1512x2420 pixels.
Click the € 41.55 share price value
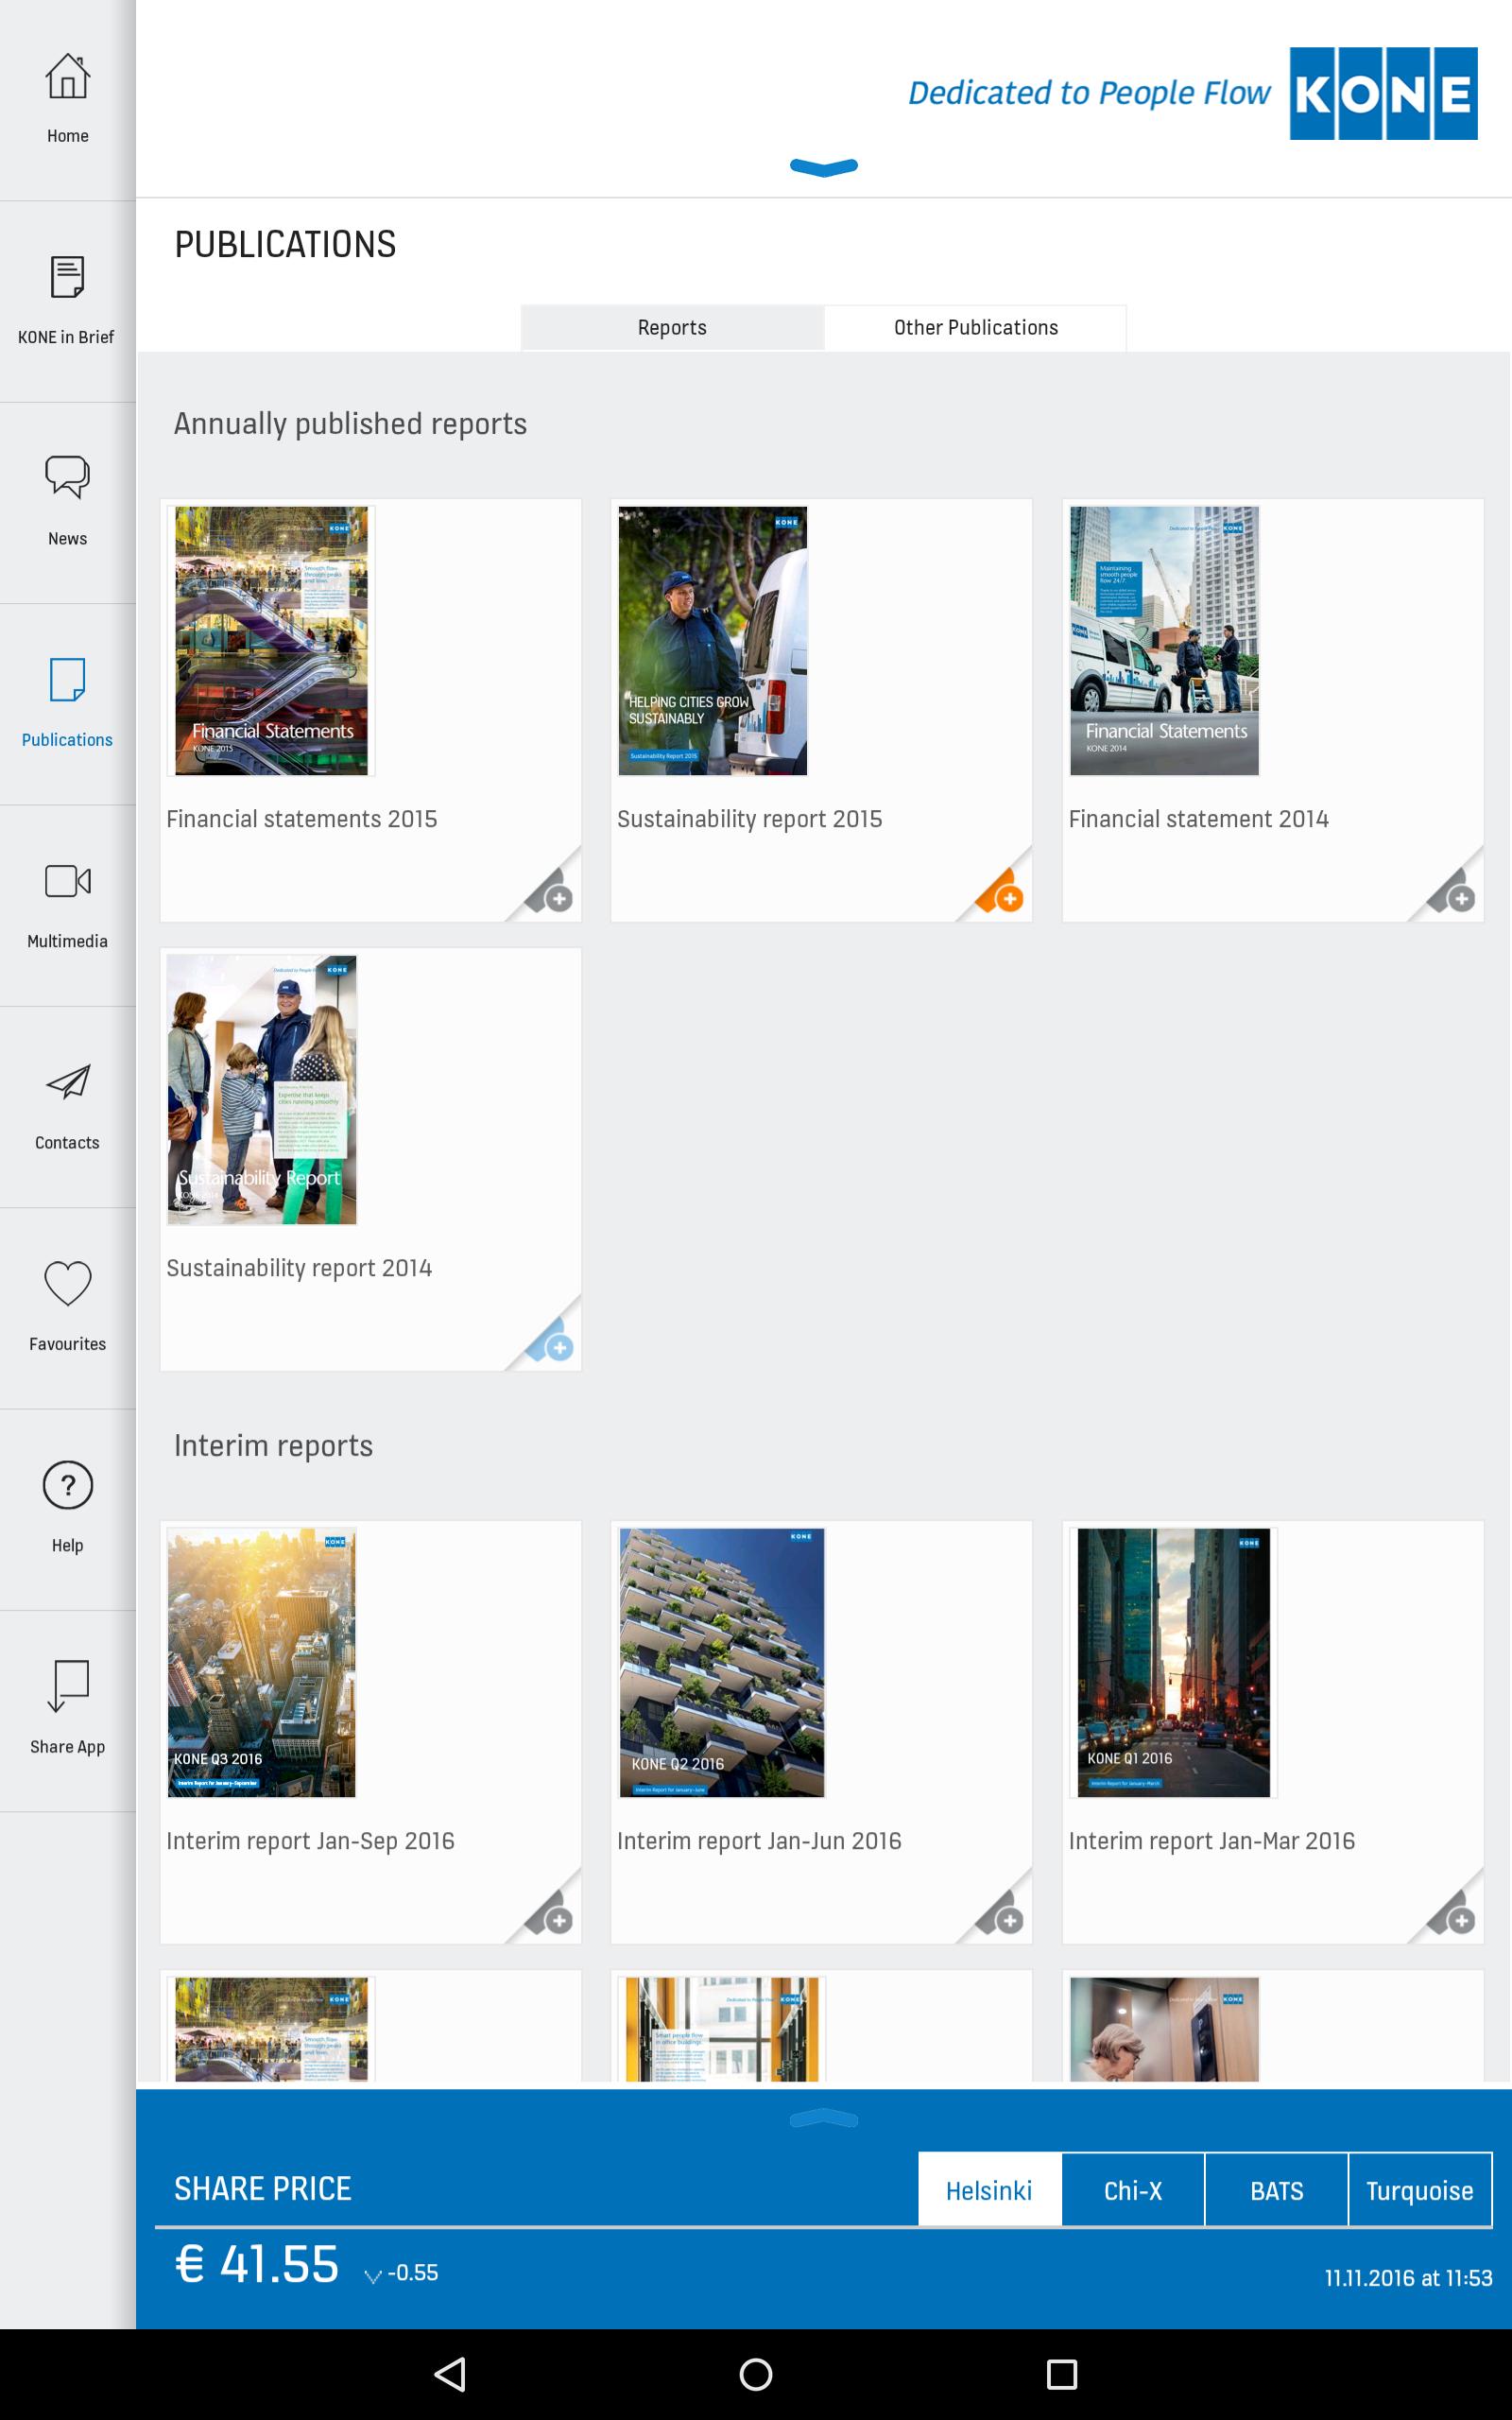point(257,2265)
